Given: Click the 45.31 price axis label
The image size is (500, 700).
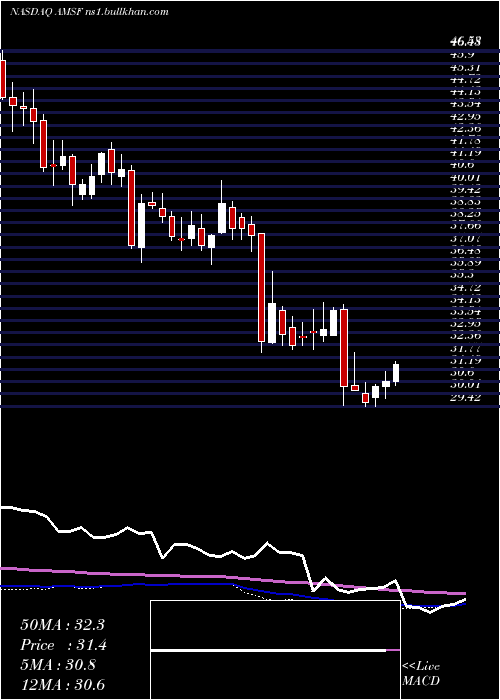Looking at the screenshot, I should (465, 68).
